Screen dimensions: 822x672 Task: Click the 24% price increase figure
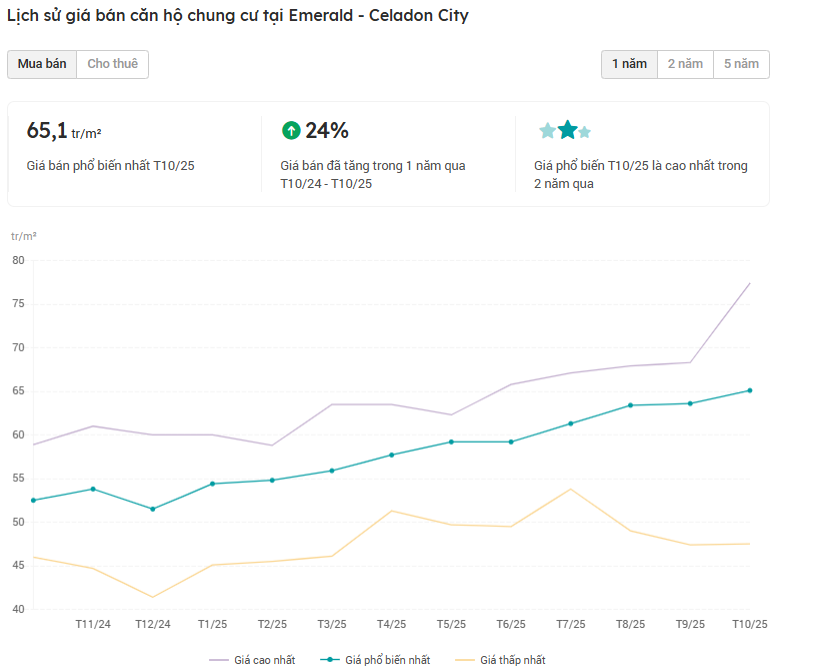pos(327,131)
